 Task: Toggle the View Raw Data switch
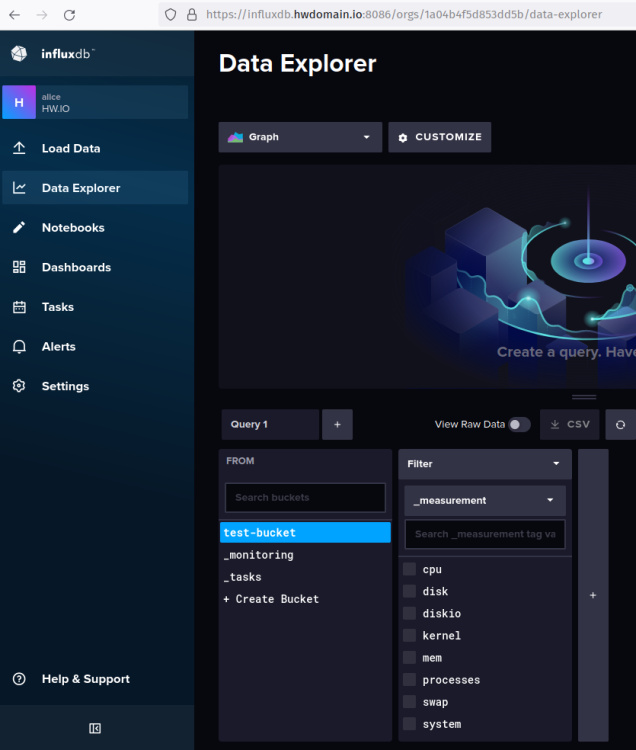click(518, 425)
